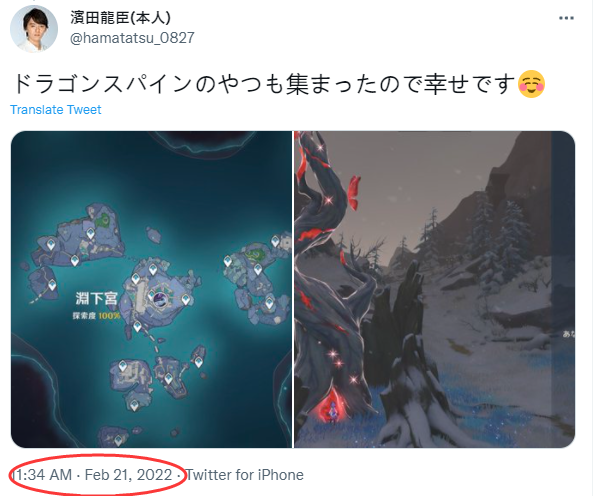Open the author's profile avatar photo
Screen dimensions: 595x496
tap(34, 28)
